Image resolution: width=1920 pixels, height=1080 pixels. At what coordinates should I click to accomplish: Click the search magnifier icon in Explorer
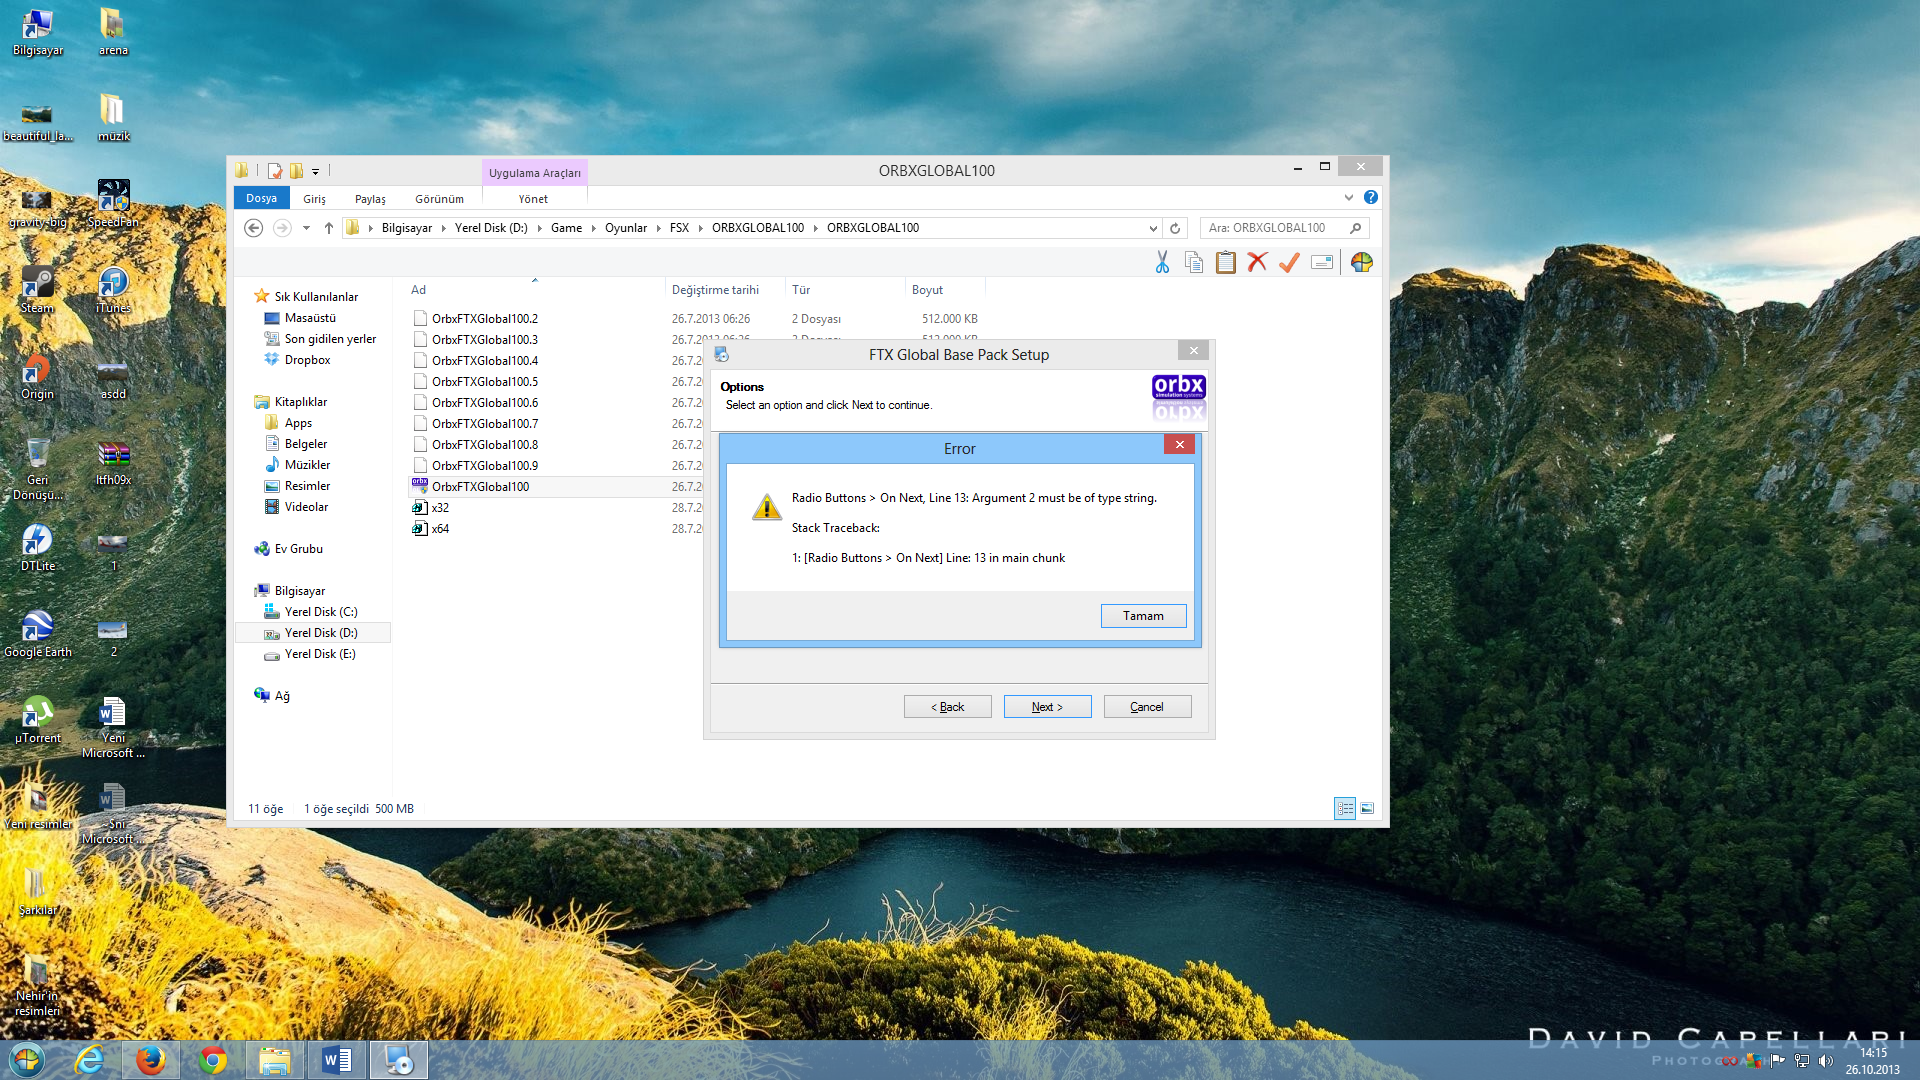pos(1355,228)
